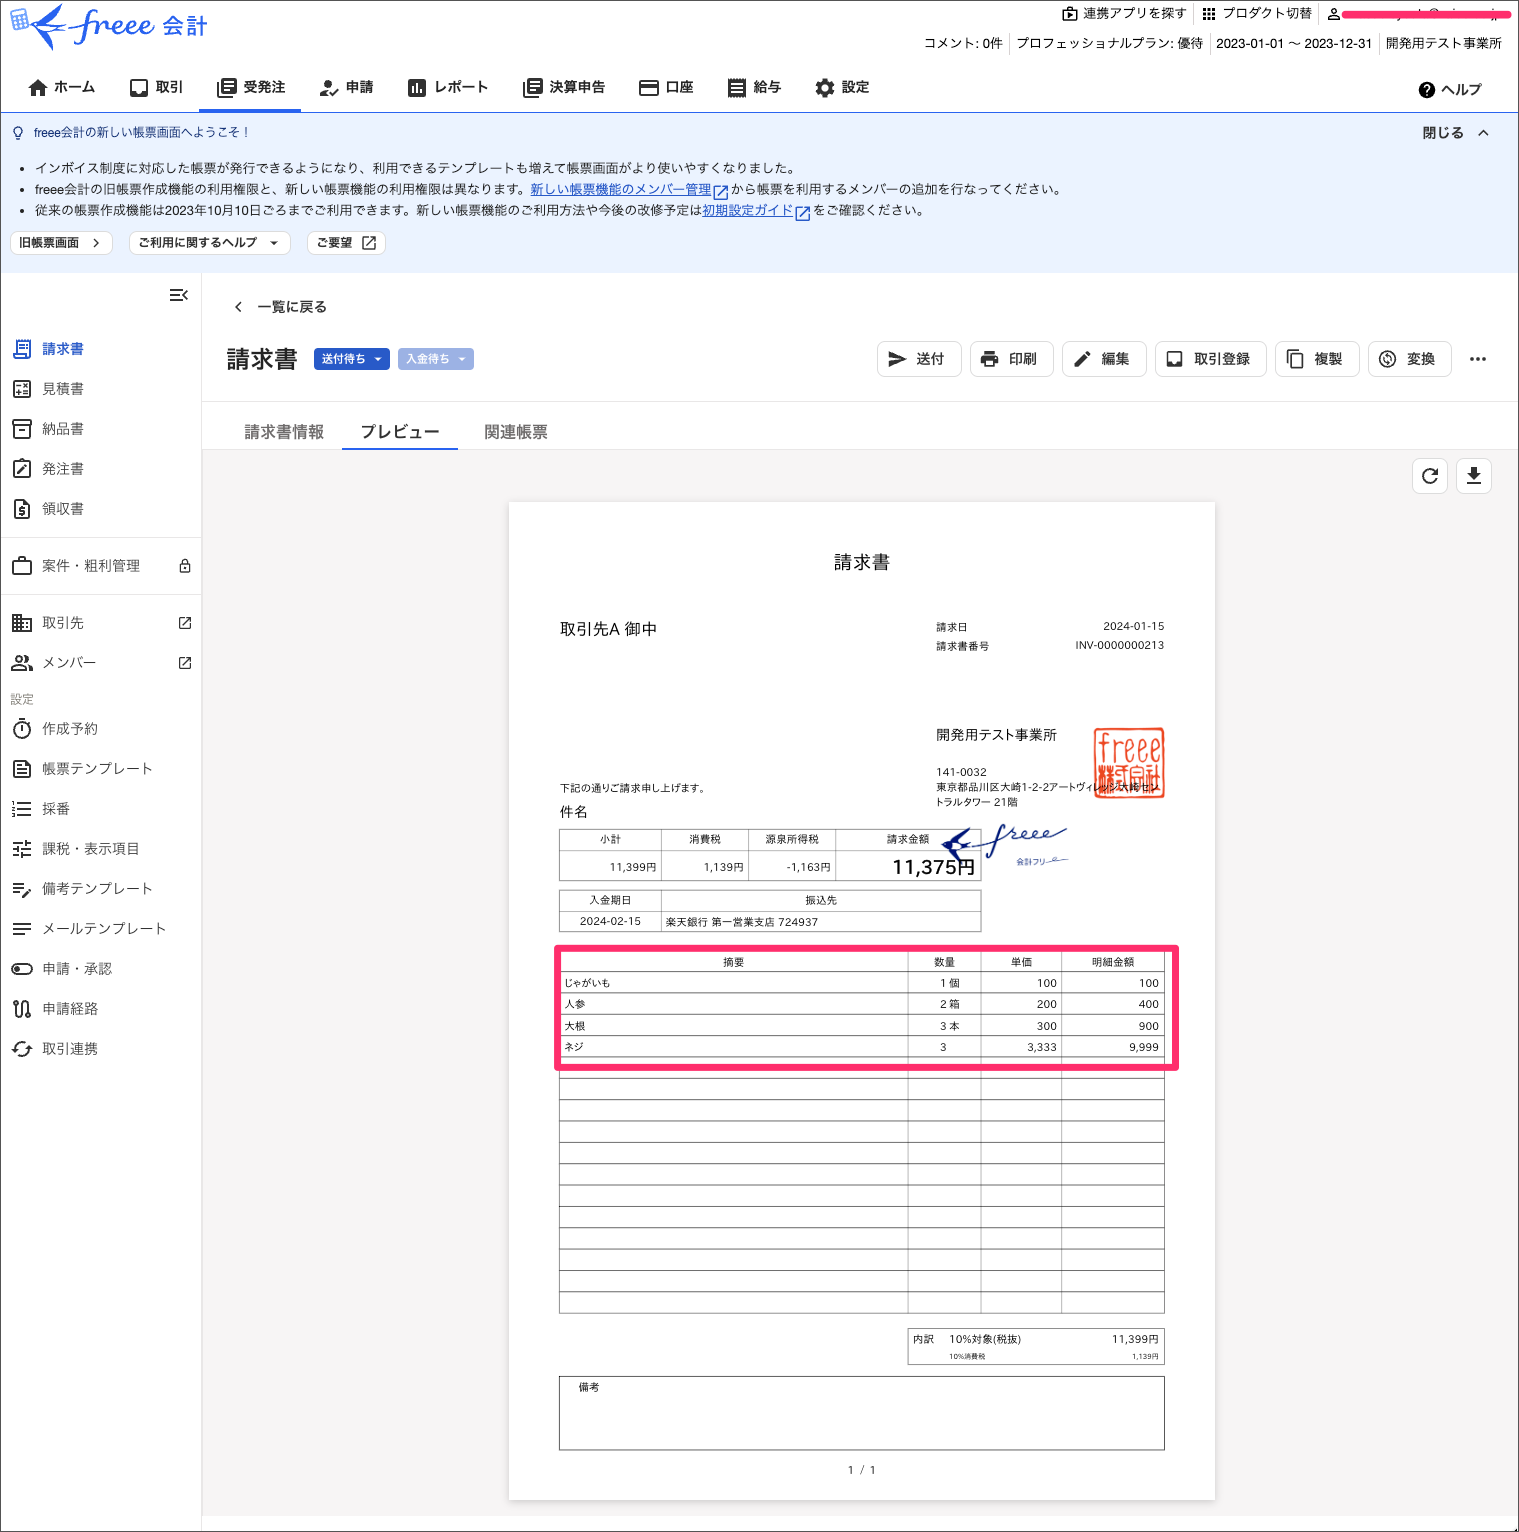Viewport: 1519px width, 1532px height.
Task: Open the 設定 menu
Action: pyautogui.click(x=842, y=88)
